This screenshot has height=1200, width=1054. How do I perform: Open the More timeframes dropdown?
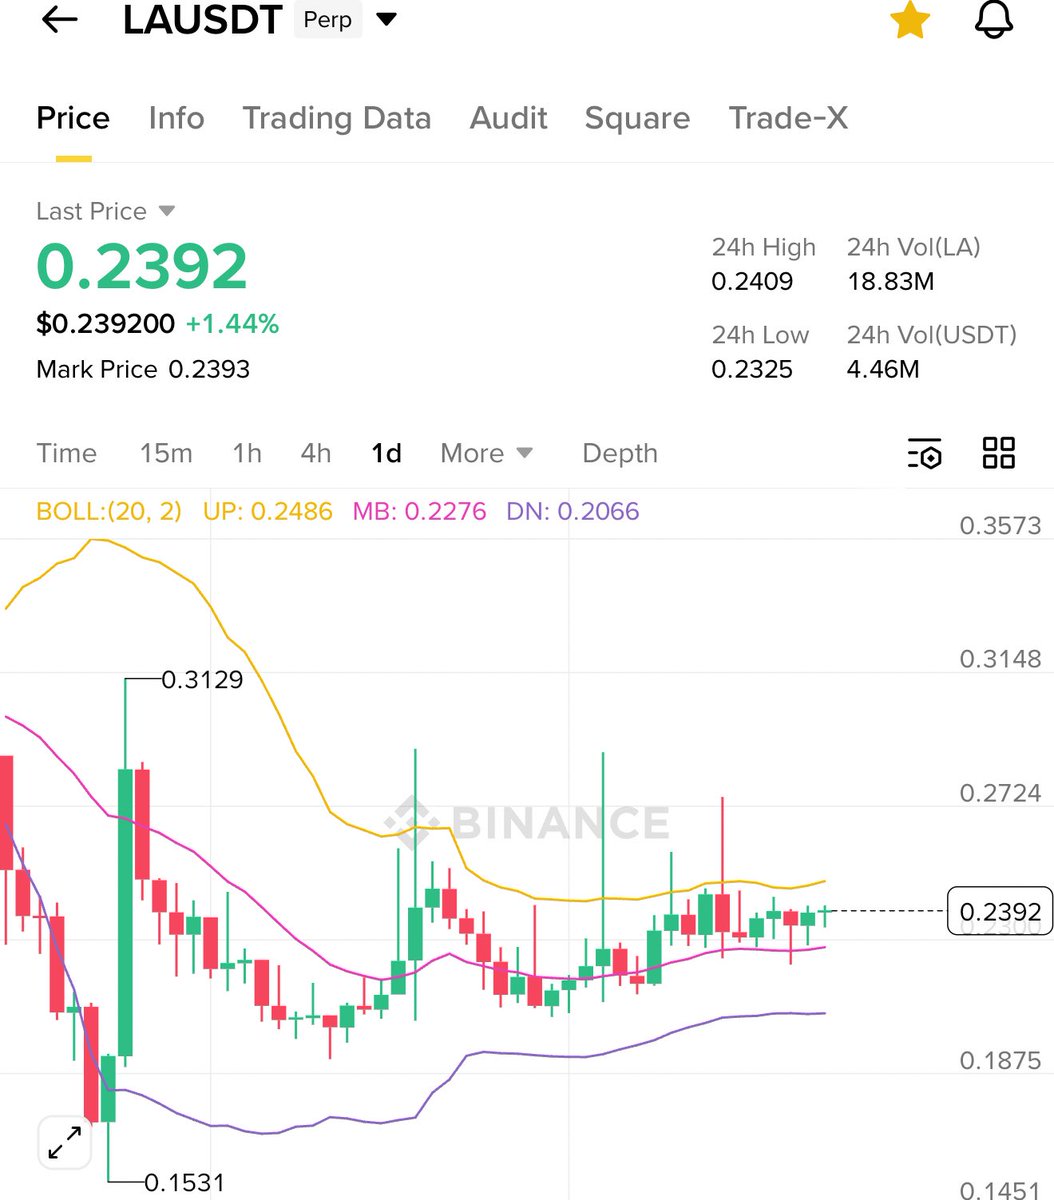(486, 453)
